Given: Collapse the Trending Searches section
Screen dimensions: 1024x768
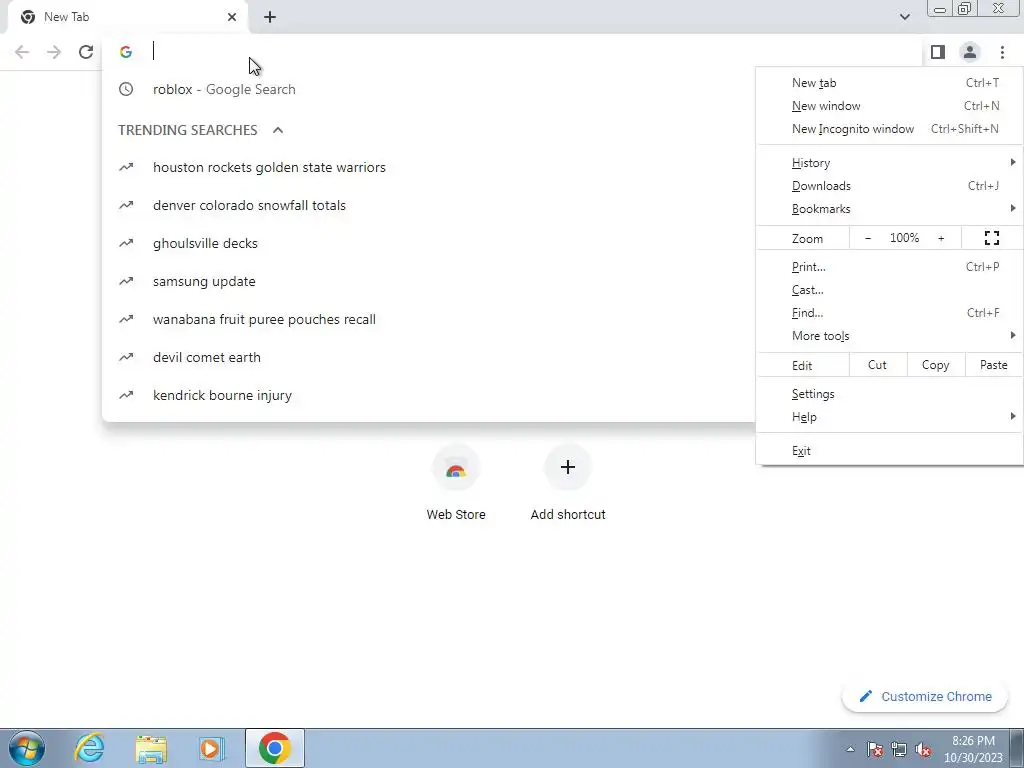Looking at the screenshot, I should 278,130.
